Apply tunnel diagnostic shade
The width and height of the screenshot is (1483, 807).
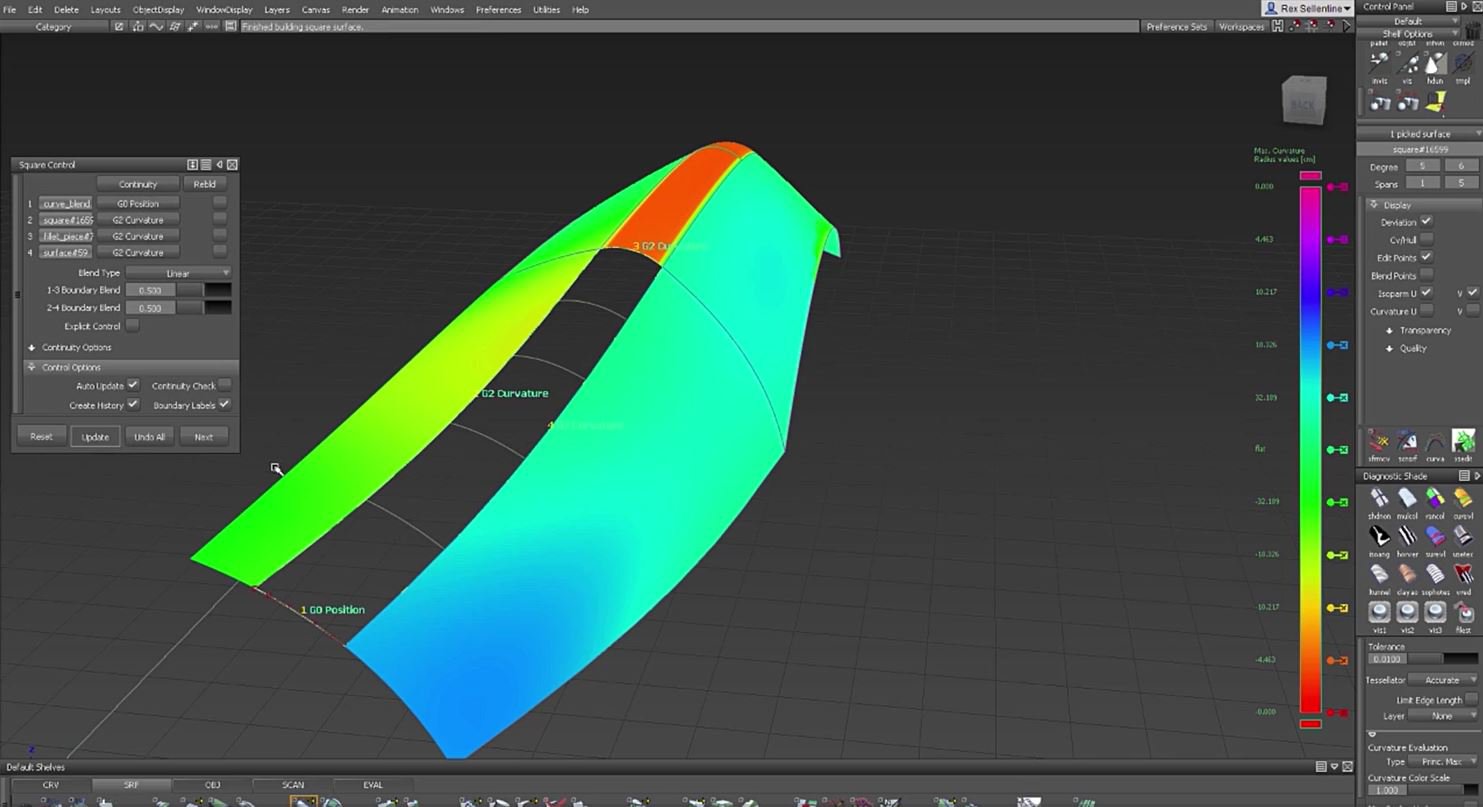click(1379, 575)
